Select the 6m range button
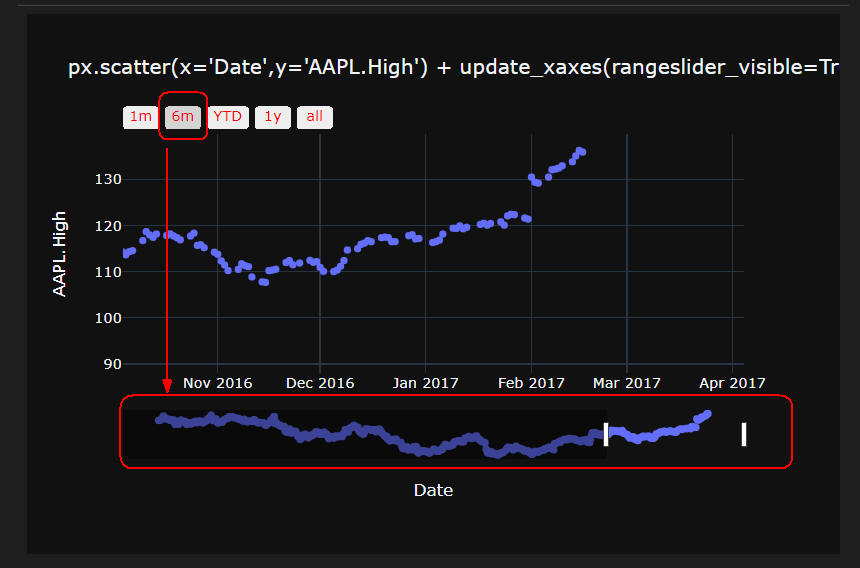860x568 pixels. [183, 117]
